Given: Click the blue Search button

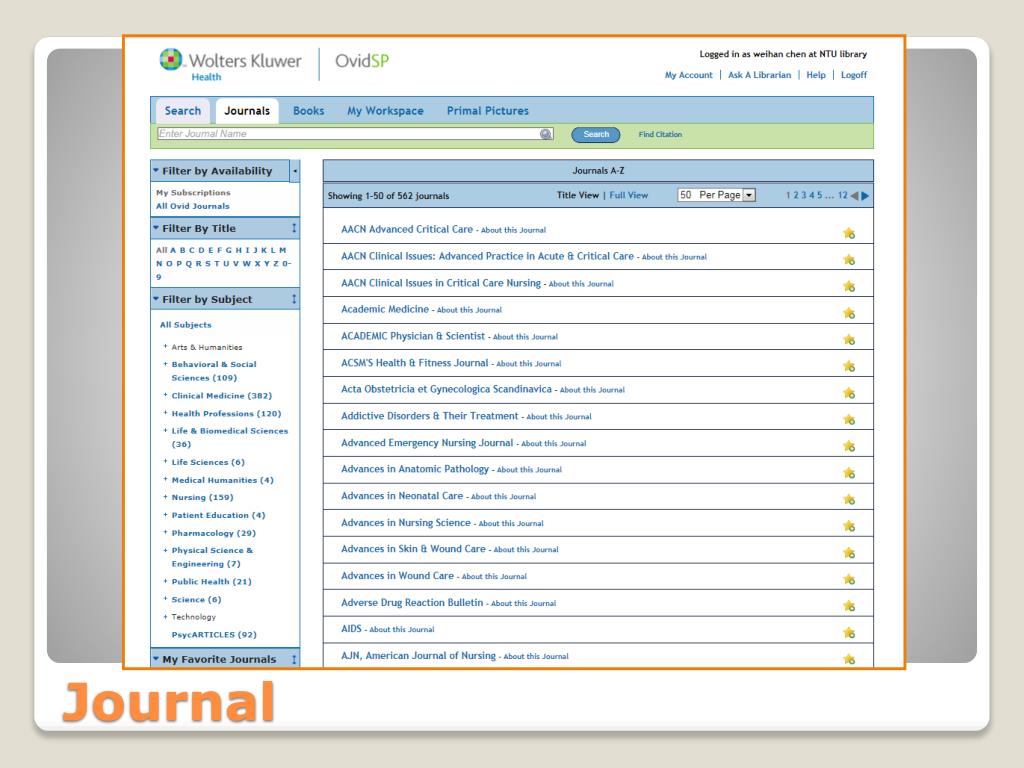Looking at the screenshot, I should pyautogui.click(x=596, y=135).
